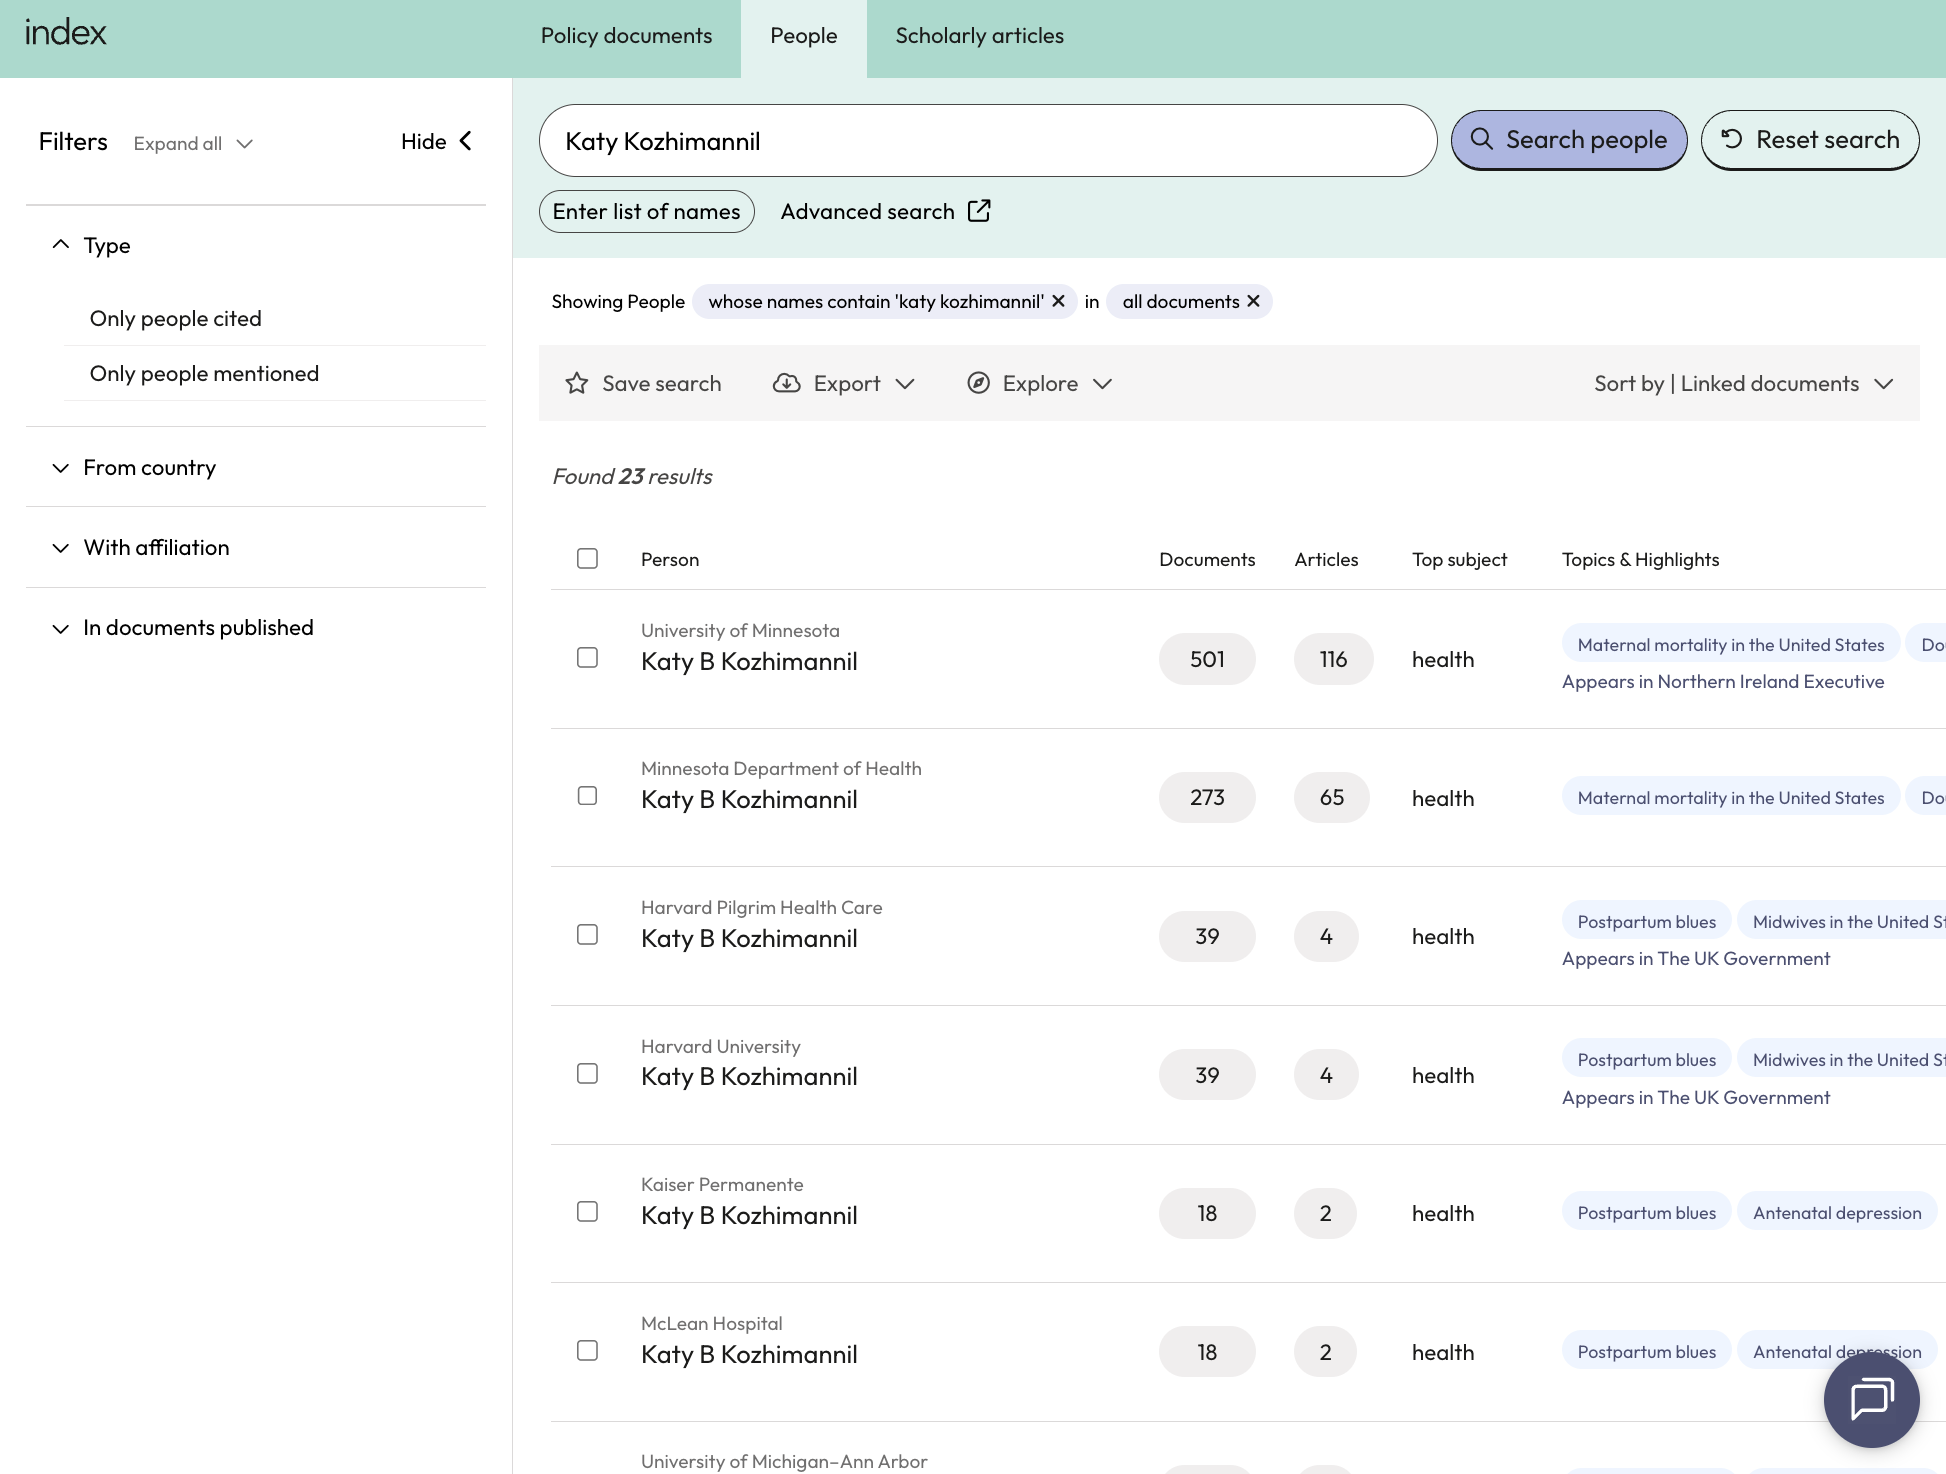Click the index logo
The width and height of the screenshot is (1946, 1474).
coord(66,33)
